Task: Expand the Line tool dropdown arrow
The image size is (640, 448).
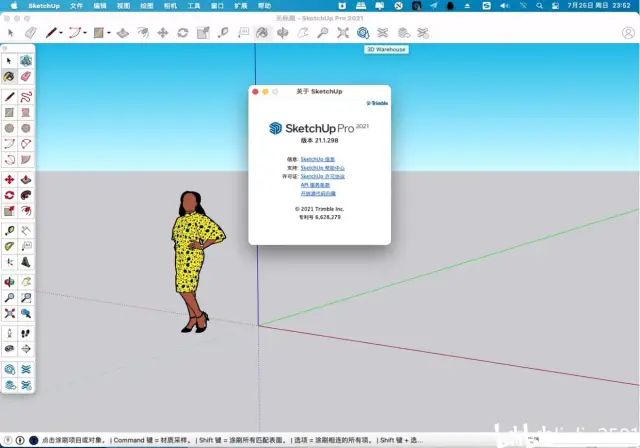Action: click(61, 33)
